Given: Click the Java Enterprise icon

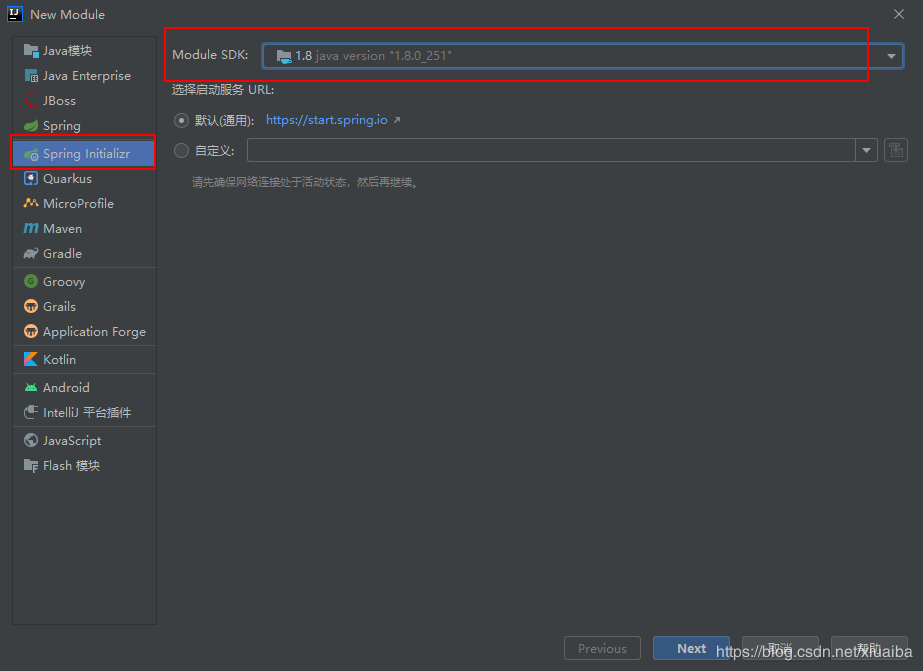Looking at the screenshot, I should [31, 76].
